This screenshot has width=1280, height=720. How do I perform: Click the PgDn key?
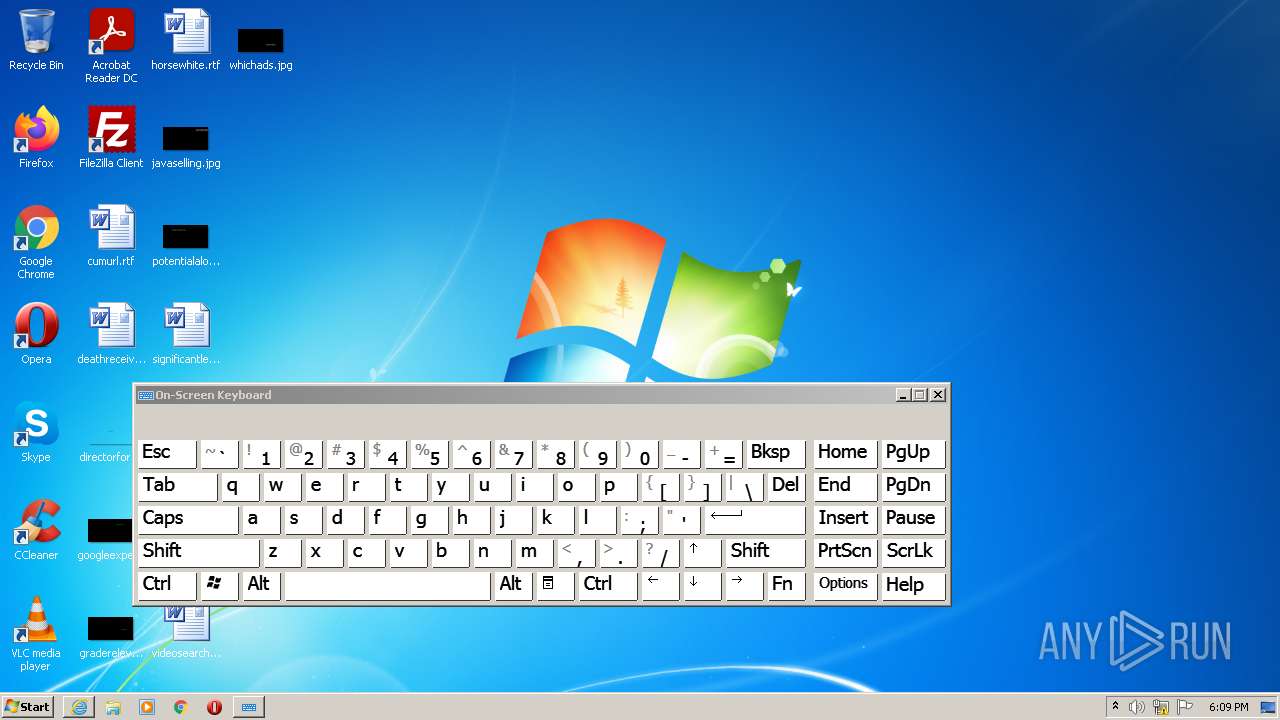[914, 486]
